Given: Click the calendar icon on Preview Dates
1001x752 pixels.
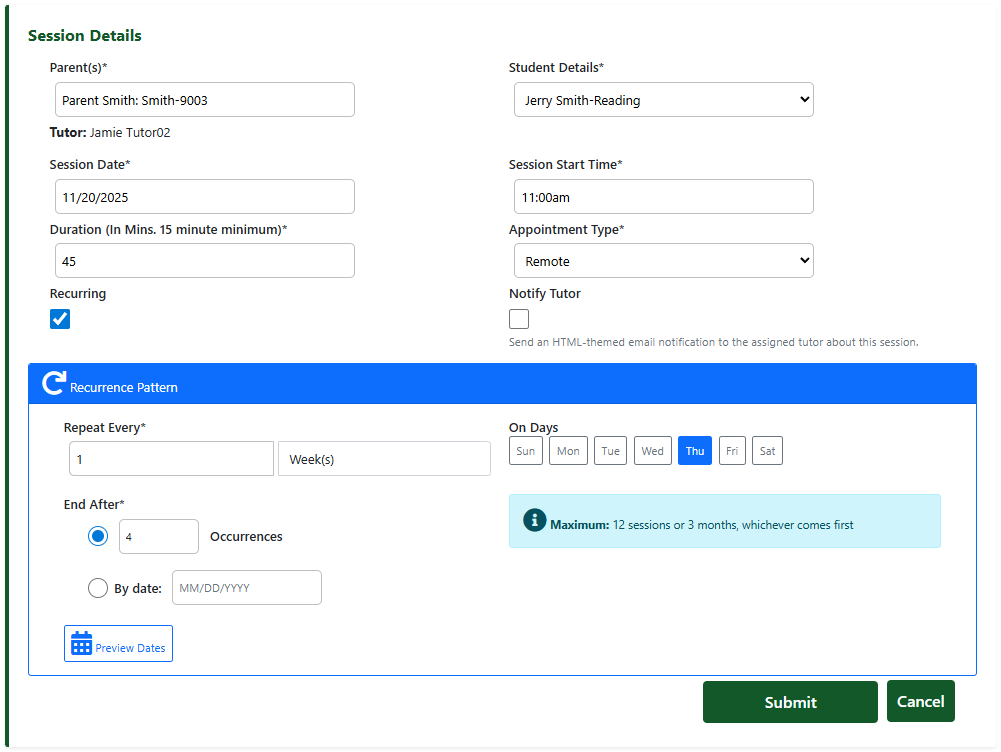Looking at the screenshot, I should coord(82,643).
